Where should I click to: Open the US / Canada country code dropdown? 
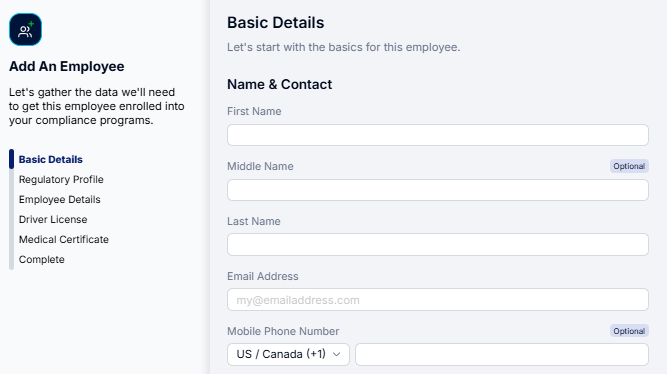pos(288,354)
